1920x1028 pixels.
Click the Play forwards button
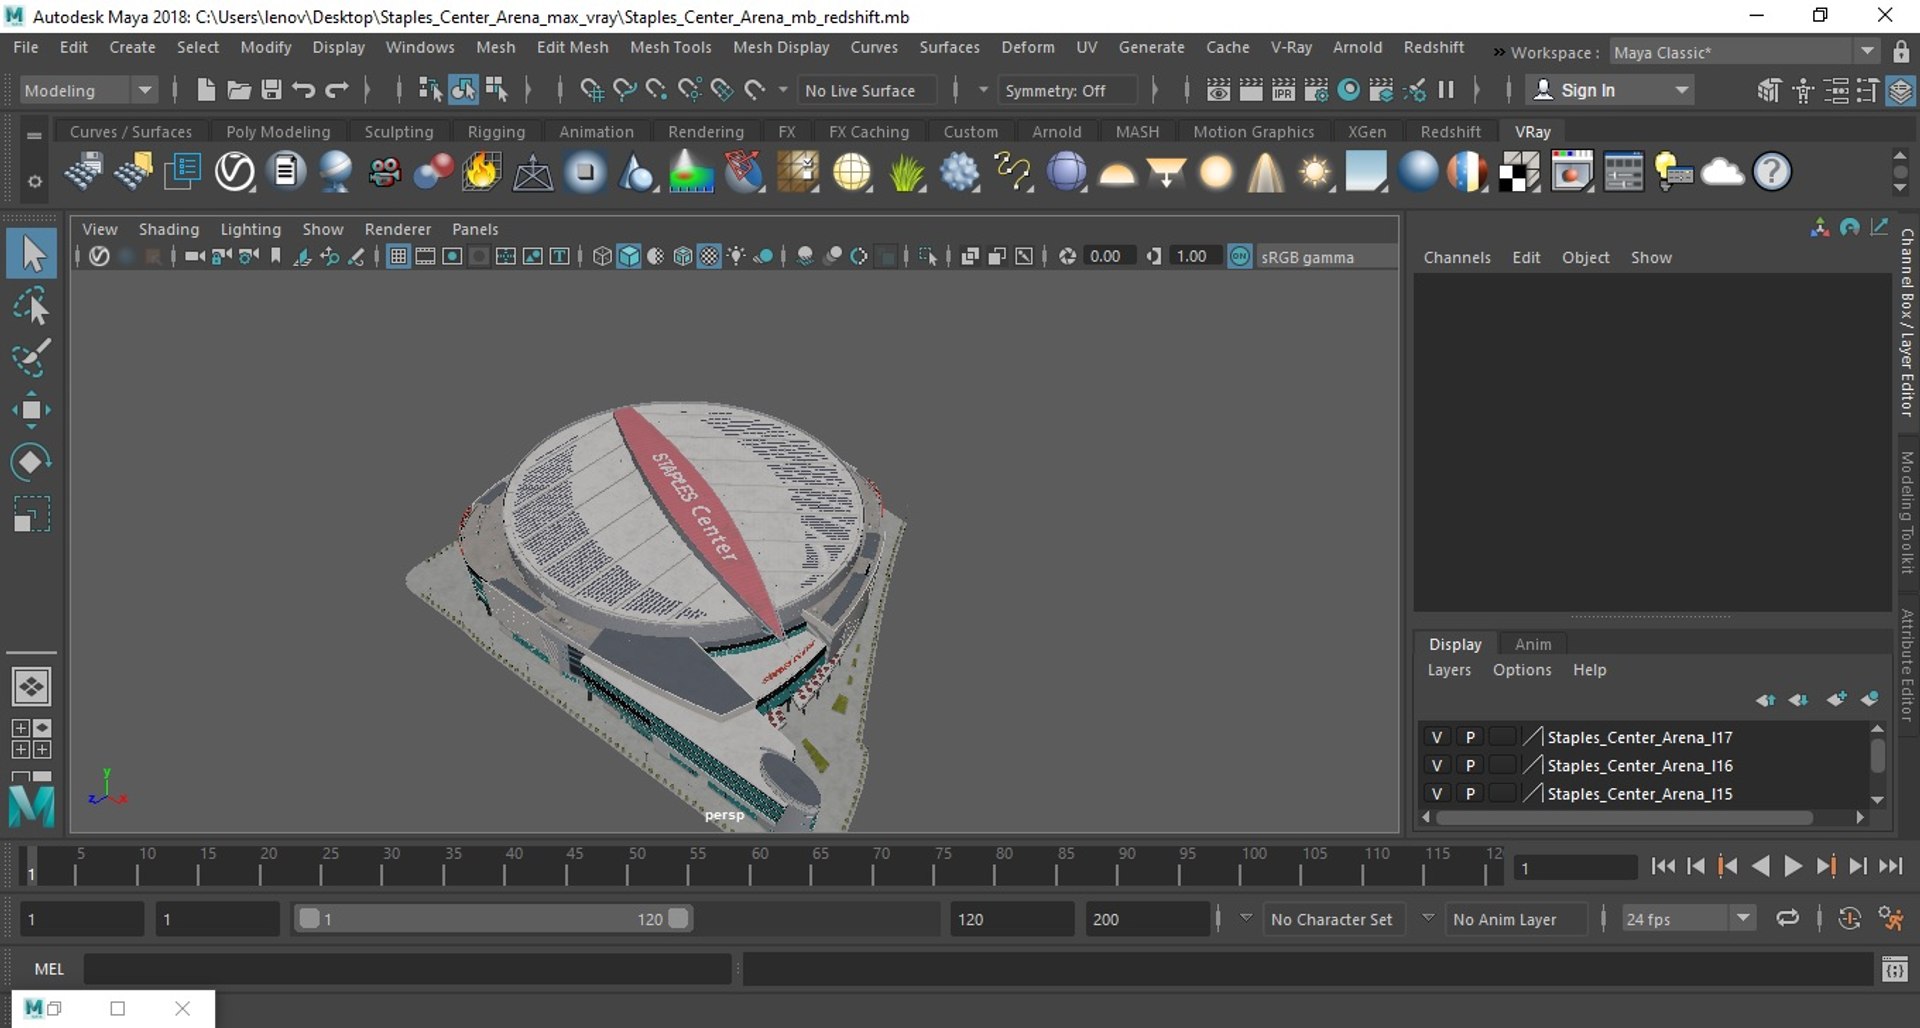pyautogui.click(x=1793, y=867)
